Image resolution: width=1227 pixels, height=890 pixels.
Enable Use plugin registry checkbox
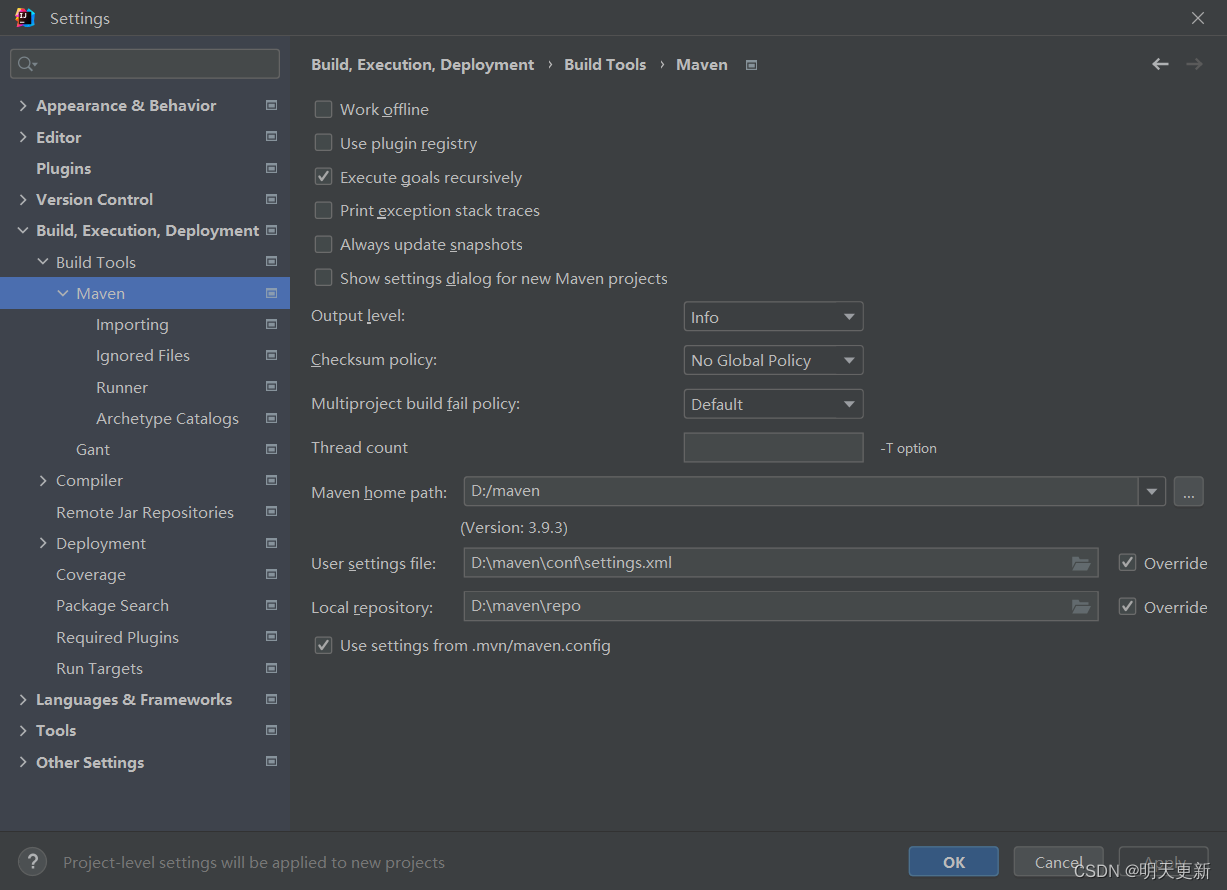point(323,143)
